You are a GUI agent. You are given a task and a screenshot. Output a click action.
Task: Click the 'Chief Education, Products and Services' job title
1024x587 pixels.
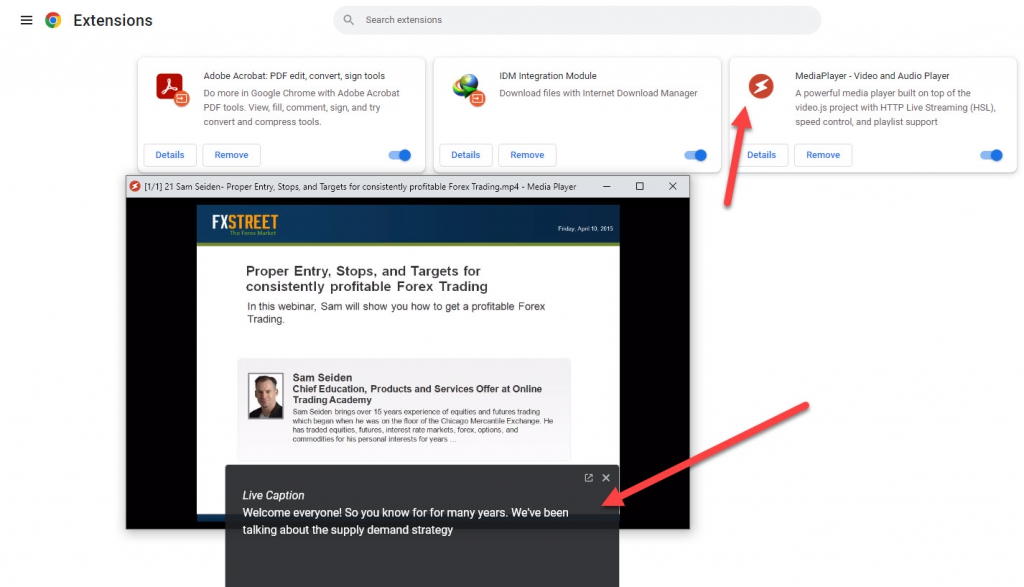click(x=417, y=394)
